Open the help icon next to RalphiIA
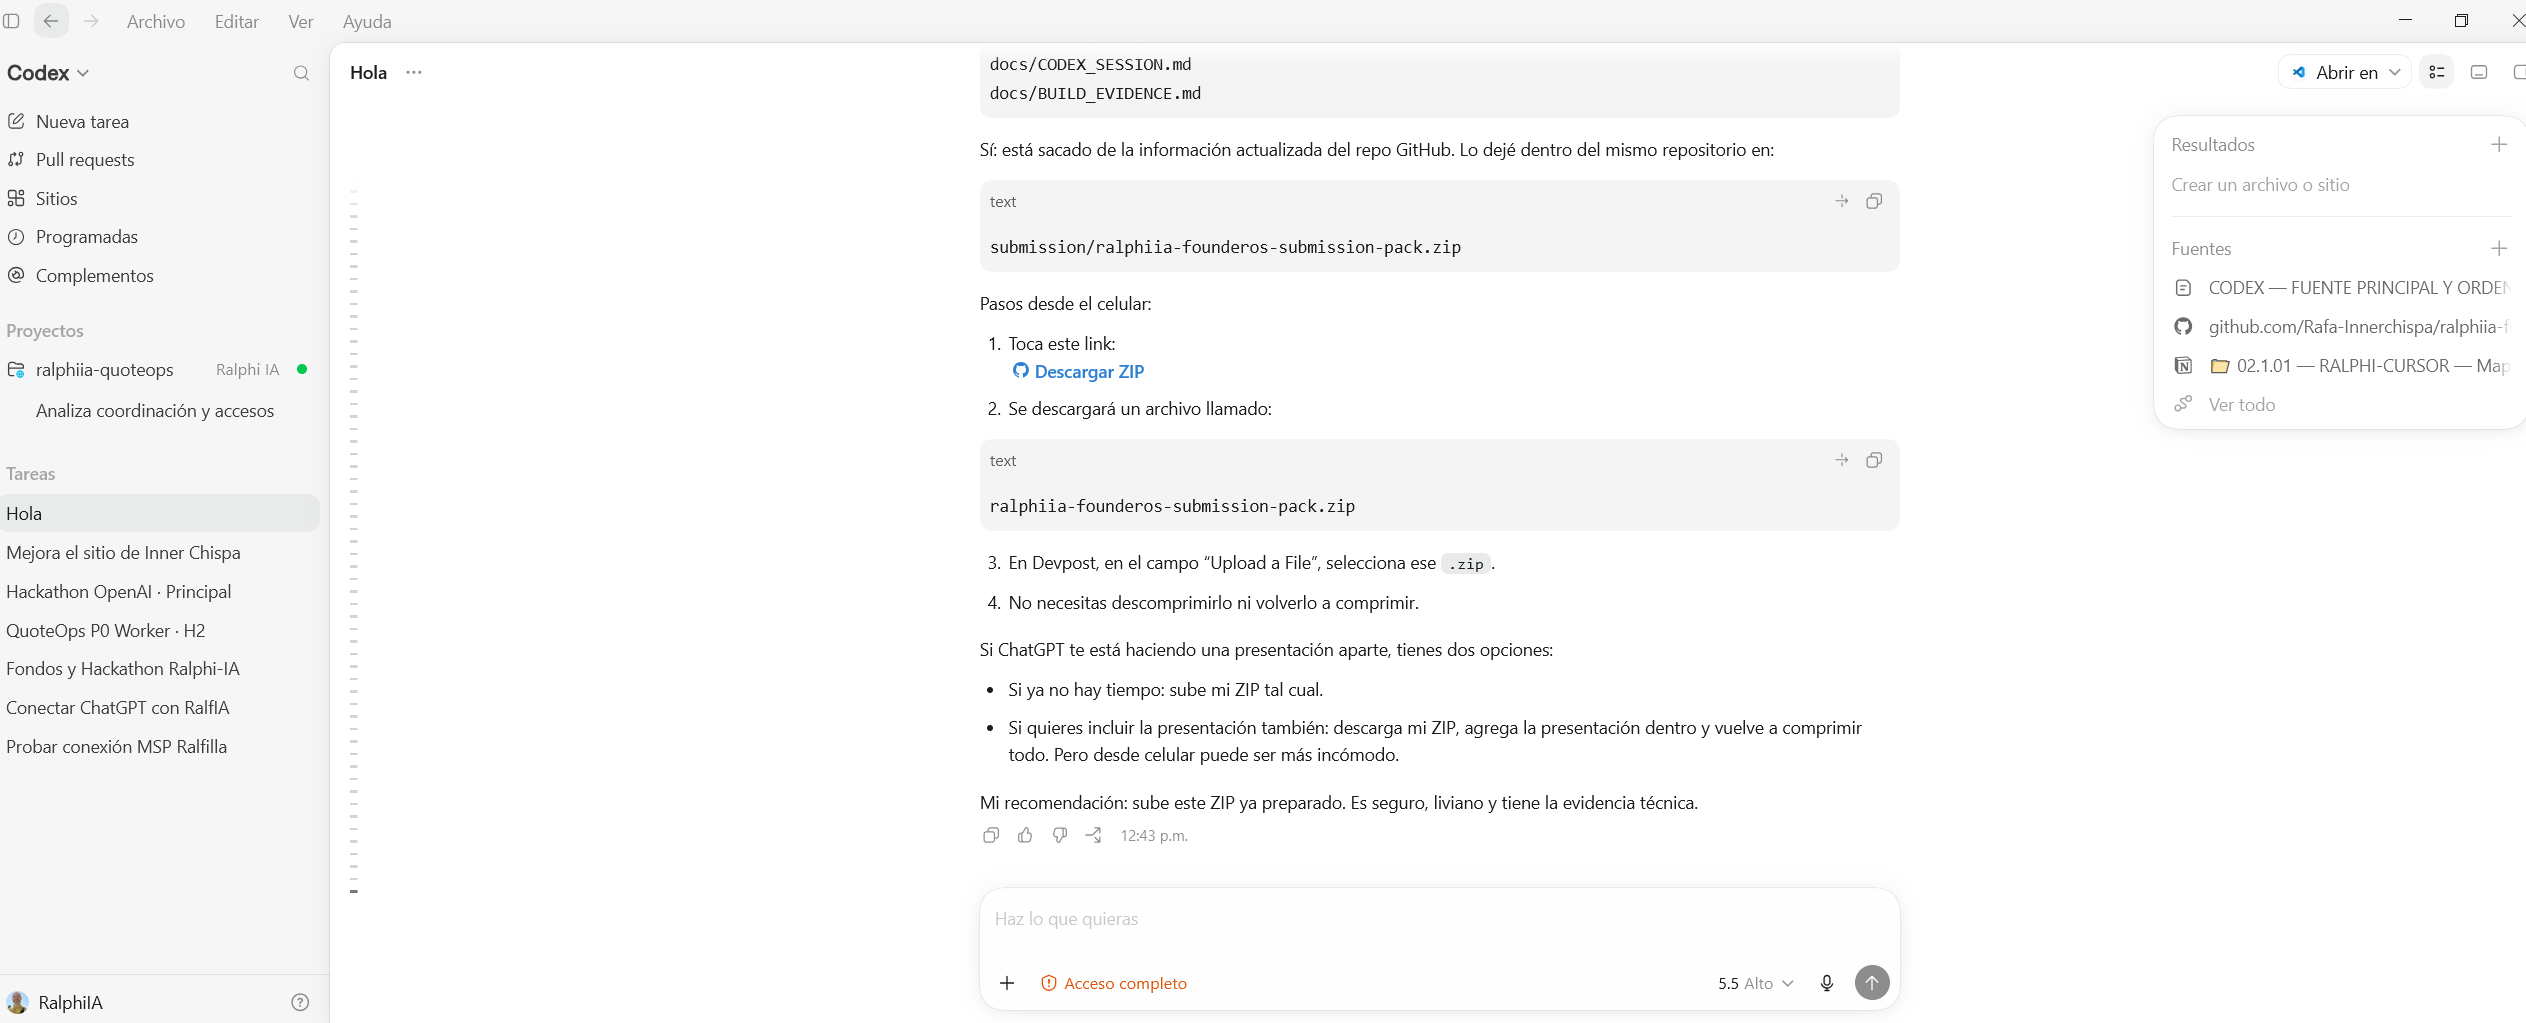The image size is (2526, 1023). click(300, 1002)
